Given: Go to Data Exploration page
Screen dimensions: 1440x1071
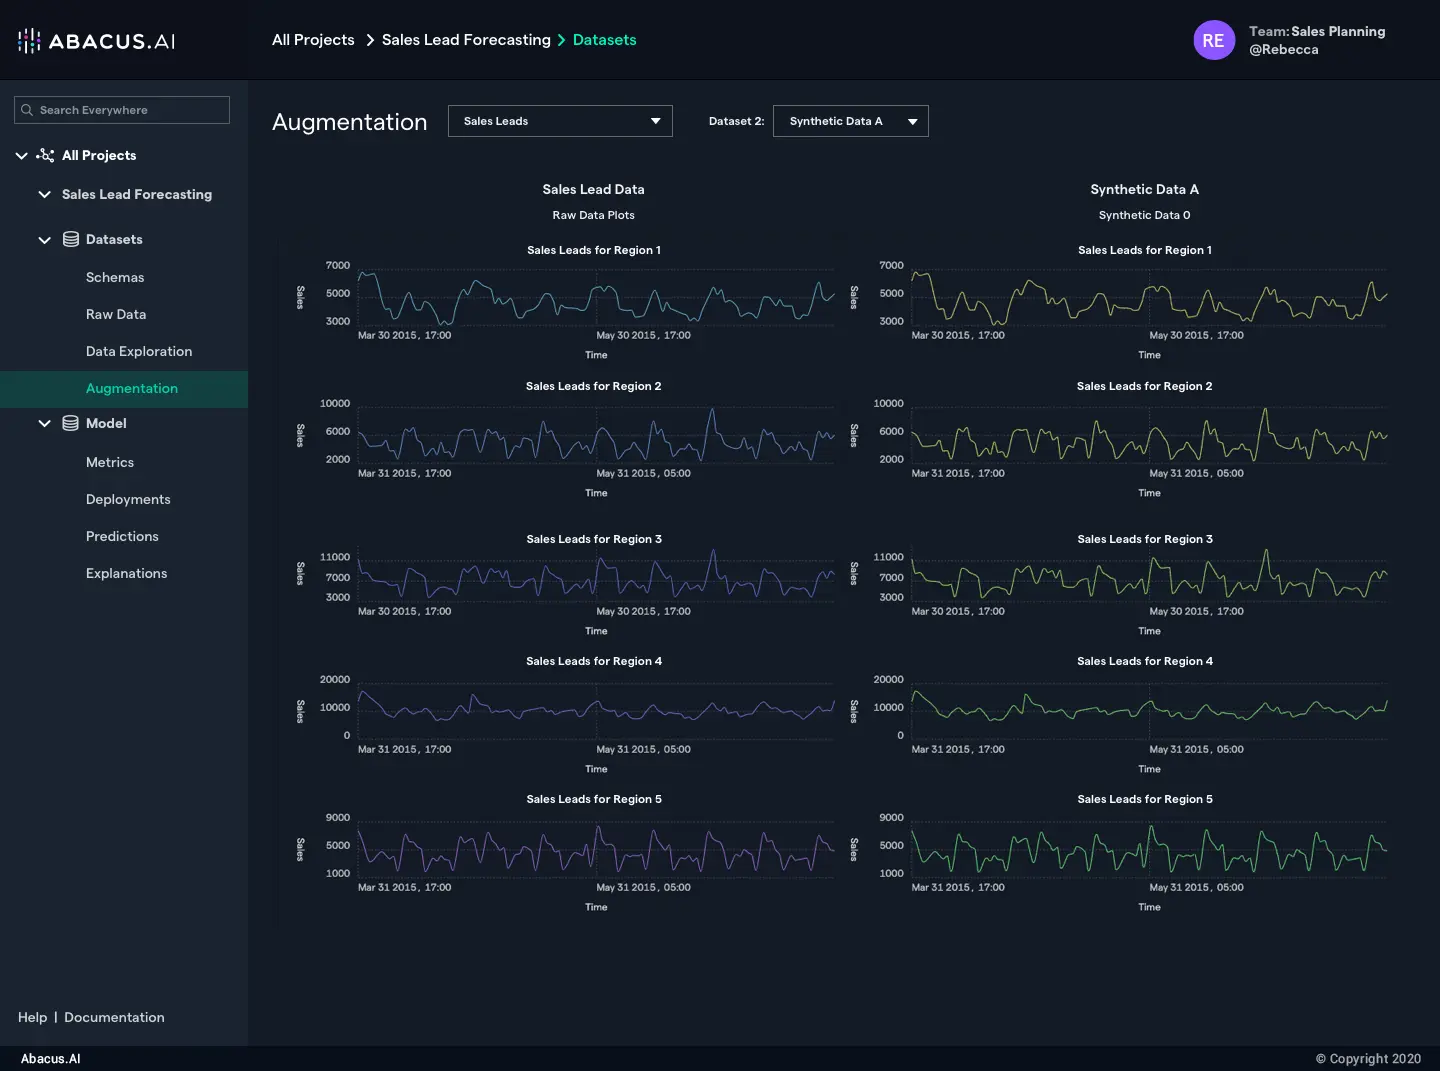Looking at the screenshot, I should tap(139, 351).
